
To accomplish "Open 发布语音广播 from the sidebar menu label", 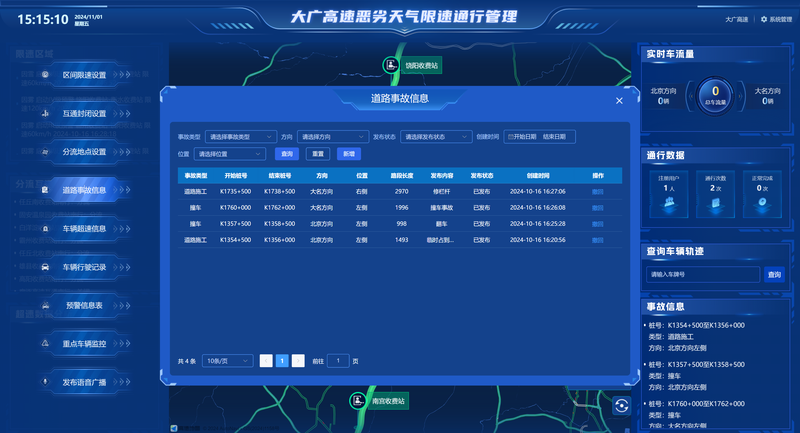I will 84,382.
